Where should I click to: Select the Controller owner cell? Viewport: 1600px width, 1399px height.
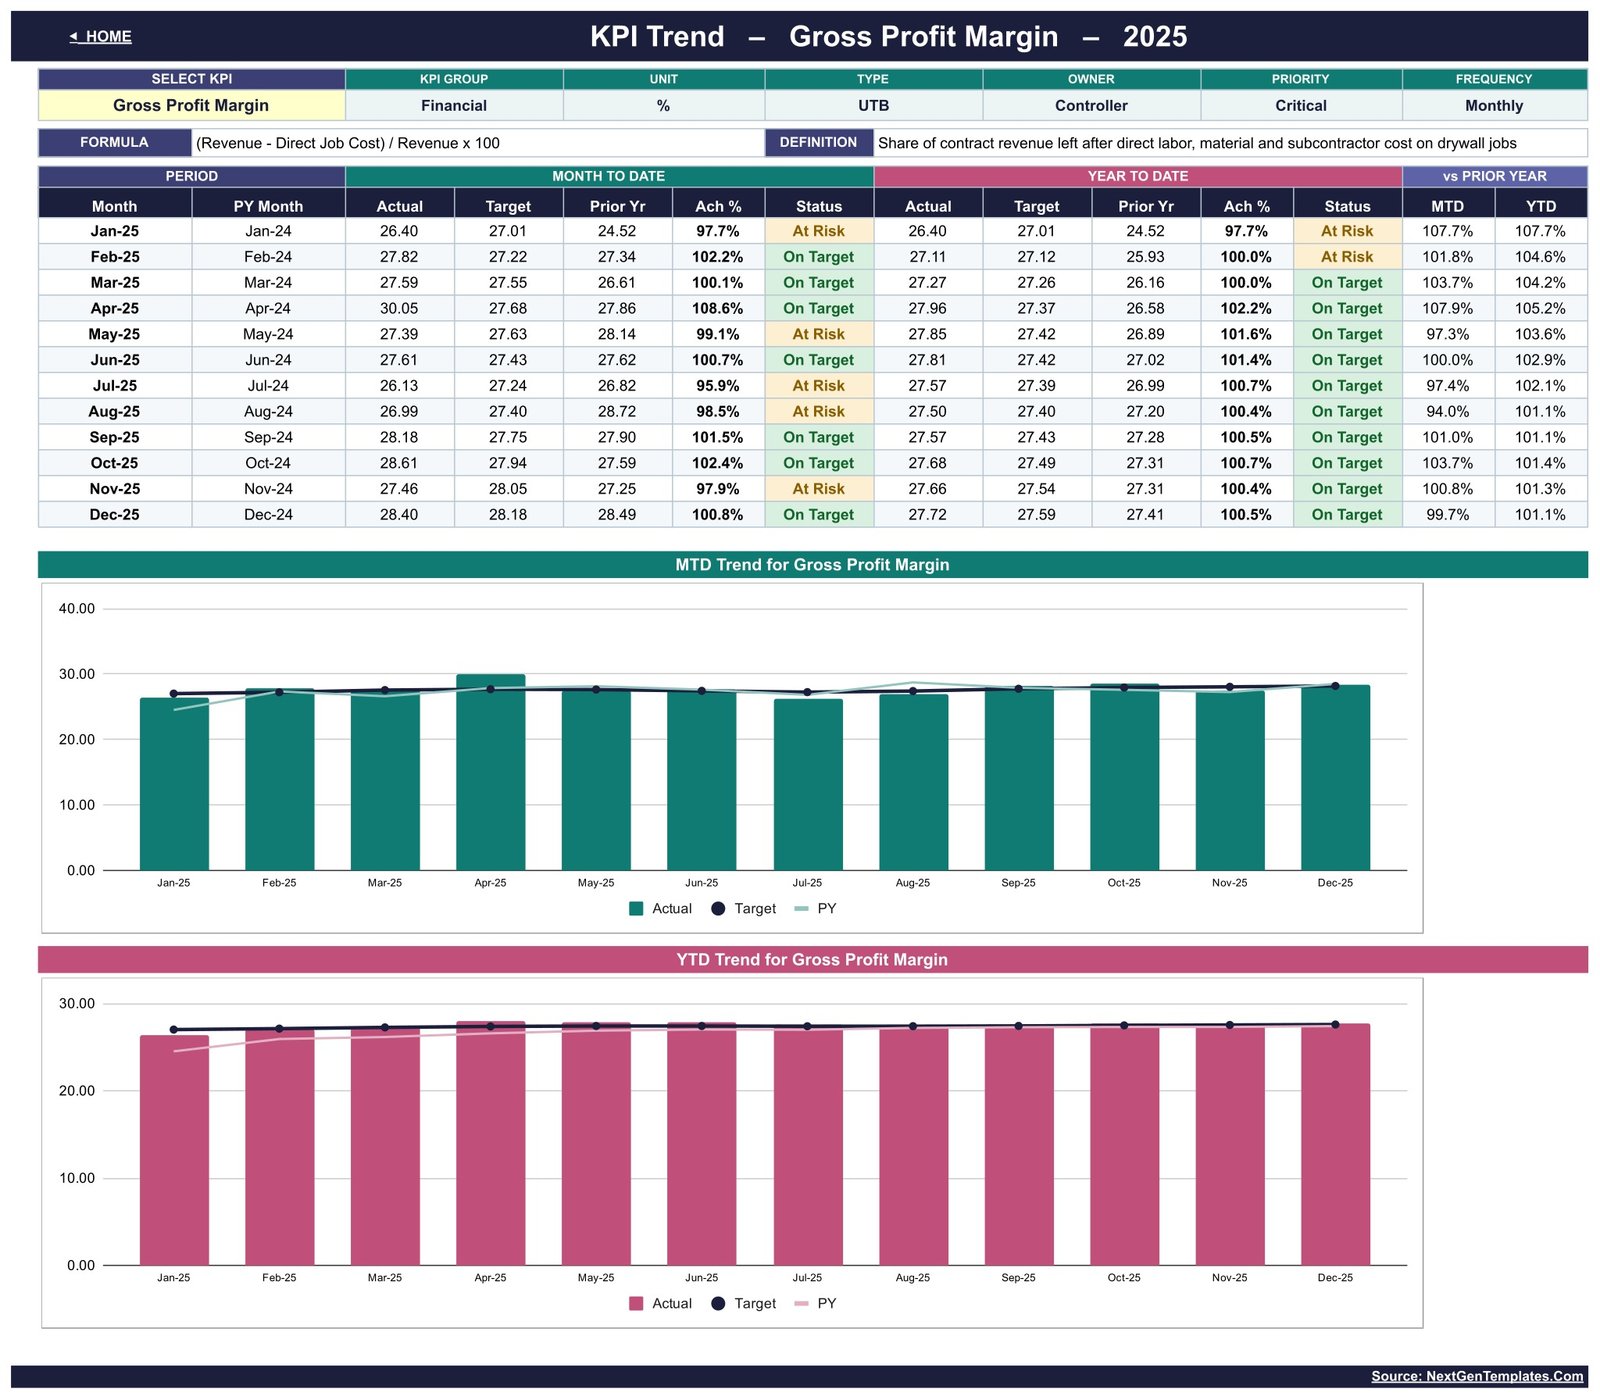pyautogui.click(x=1091, y=105)
